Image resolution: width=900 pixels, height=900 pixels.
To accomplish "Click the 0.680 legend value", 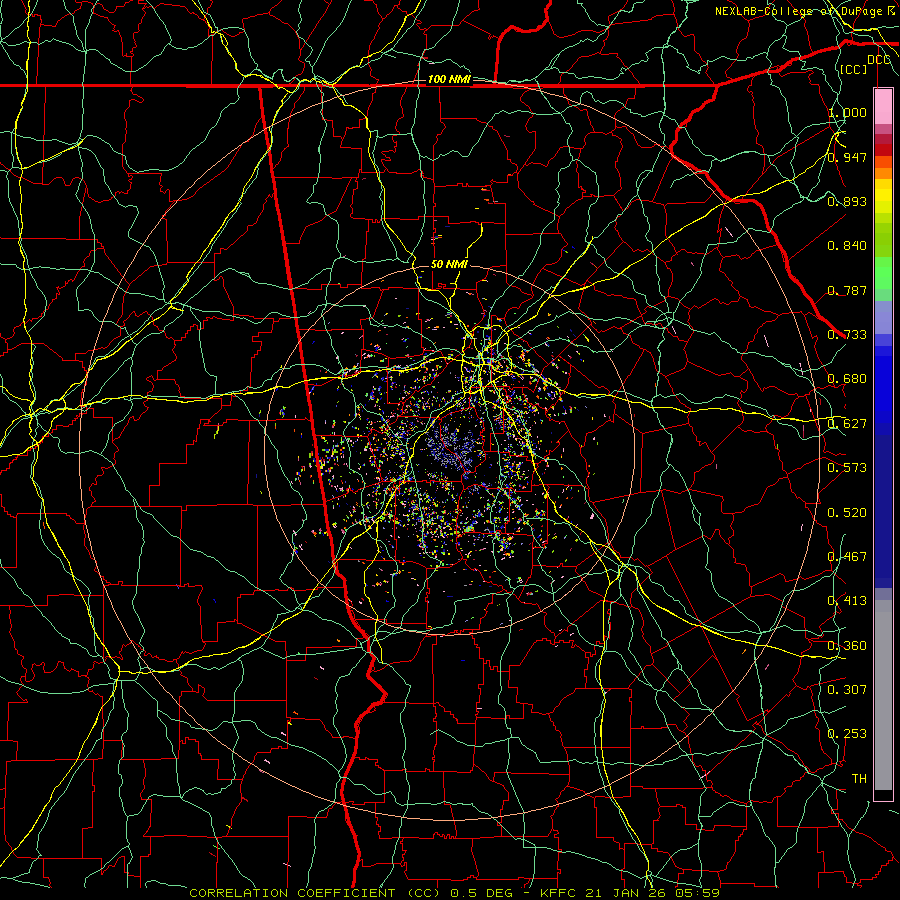I will (847, 379).
